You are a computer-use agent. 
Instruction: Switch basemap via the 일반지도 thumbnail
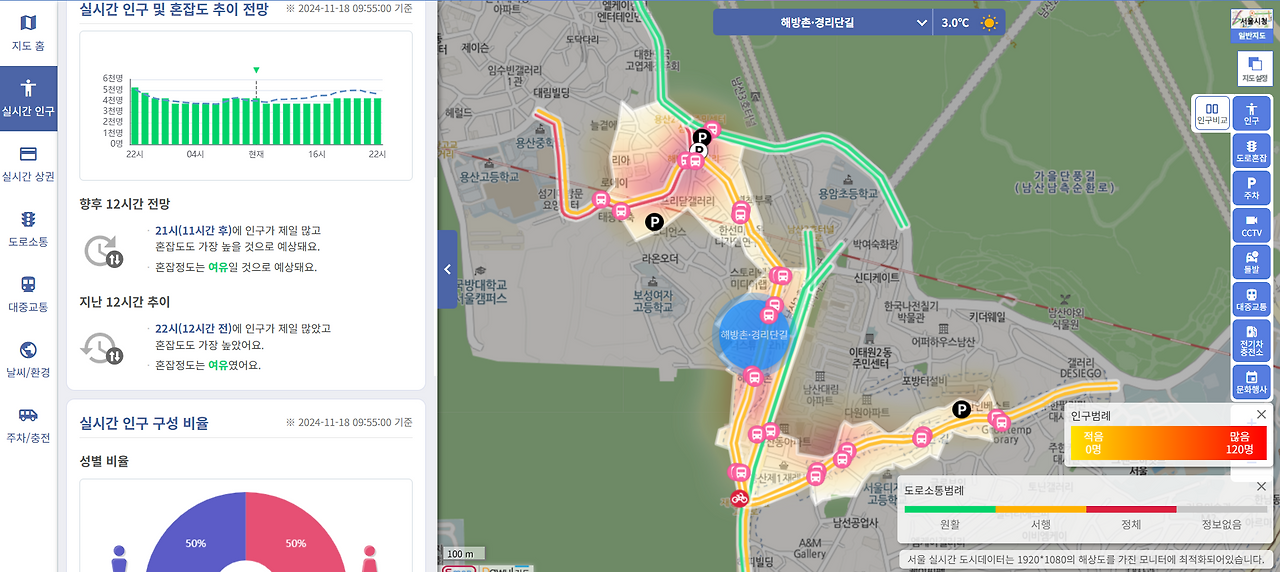[1251, 27]
